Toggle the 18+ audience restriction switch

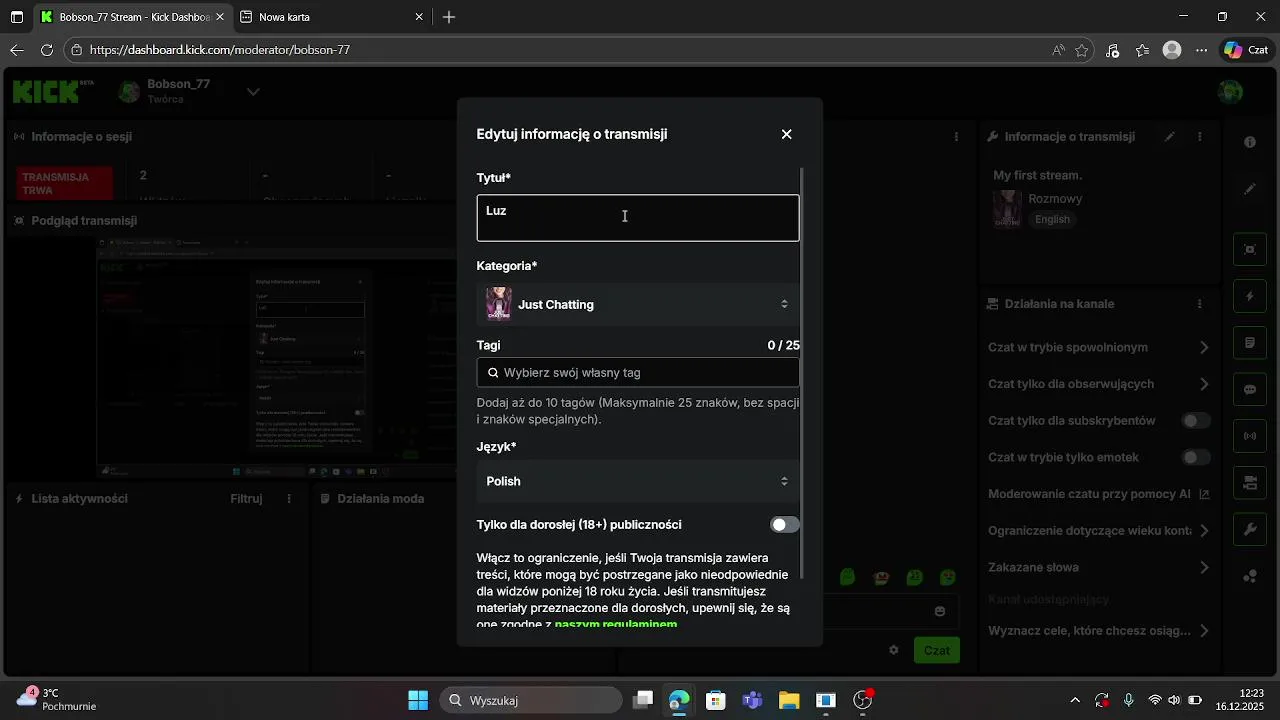pyautogui.click(x=785, y=525)
